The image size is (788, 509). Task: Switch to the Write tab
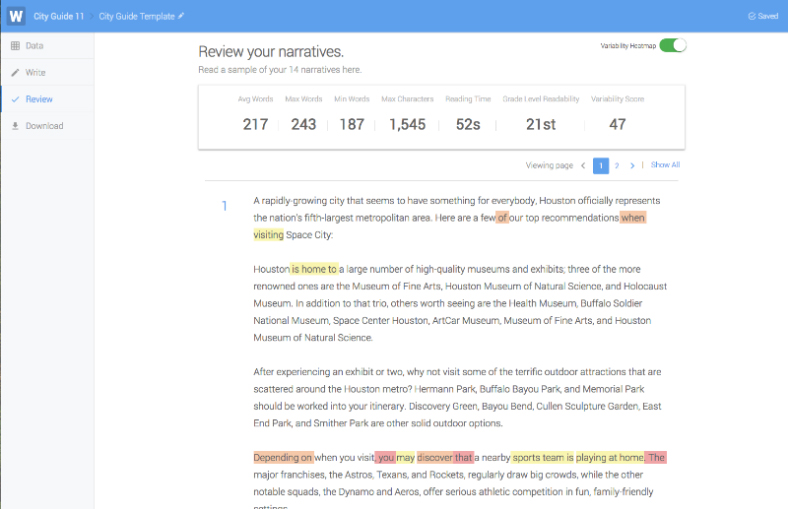click(x=35, y=73)
